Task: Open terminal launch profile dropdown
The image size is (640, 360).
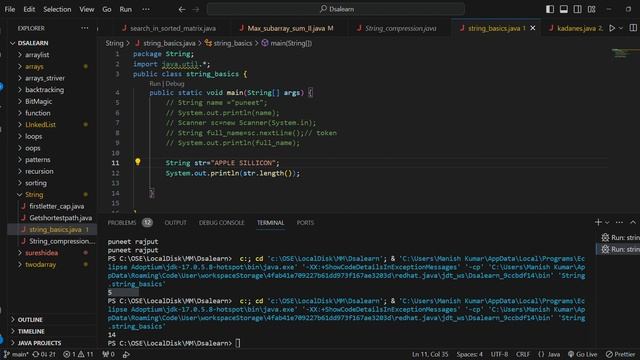Action: pyautogui.click(x=607, y=222)
